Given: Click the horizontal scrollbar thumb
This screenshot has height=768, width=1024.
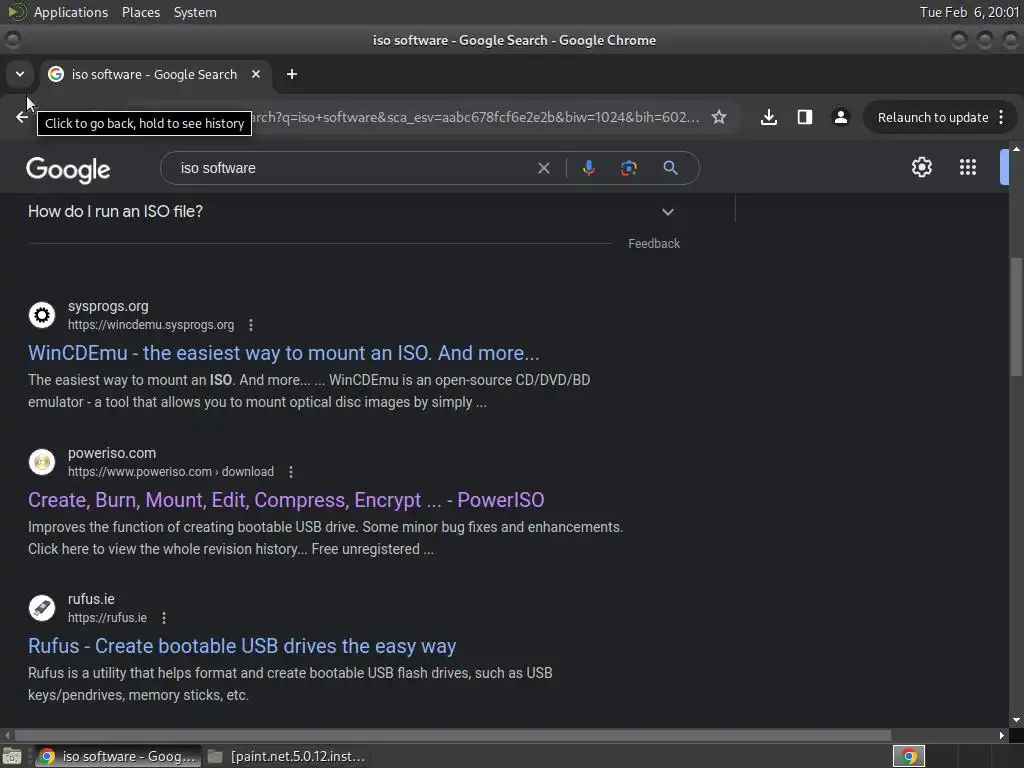Looking at the screenshot, I should [452, 735].
